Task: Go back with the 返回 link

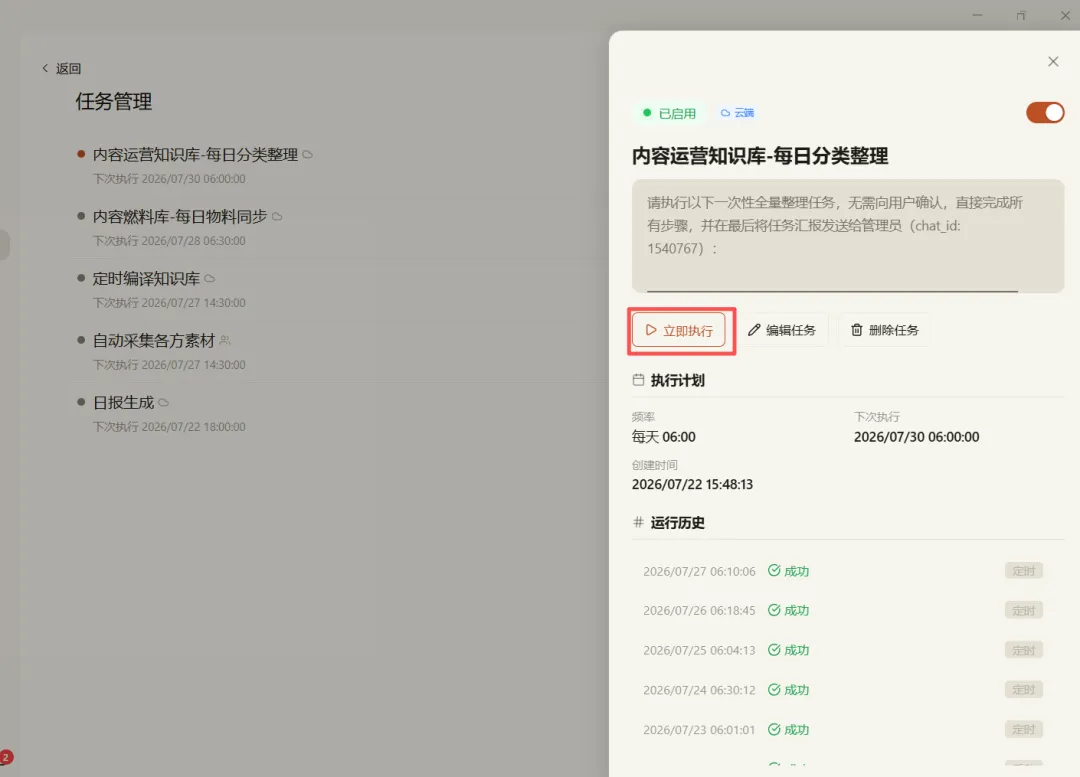Action: click(61, 68)
